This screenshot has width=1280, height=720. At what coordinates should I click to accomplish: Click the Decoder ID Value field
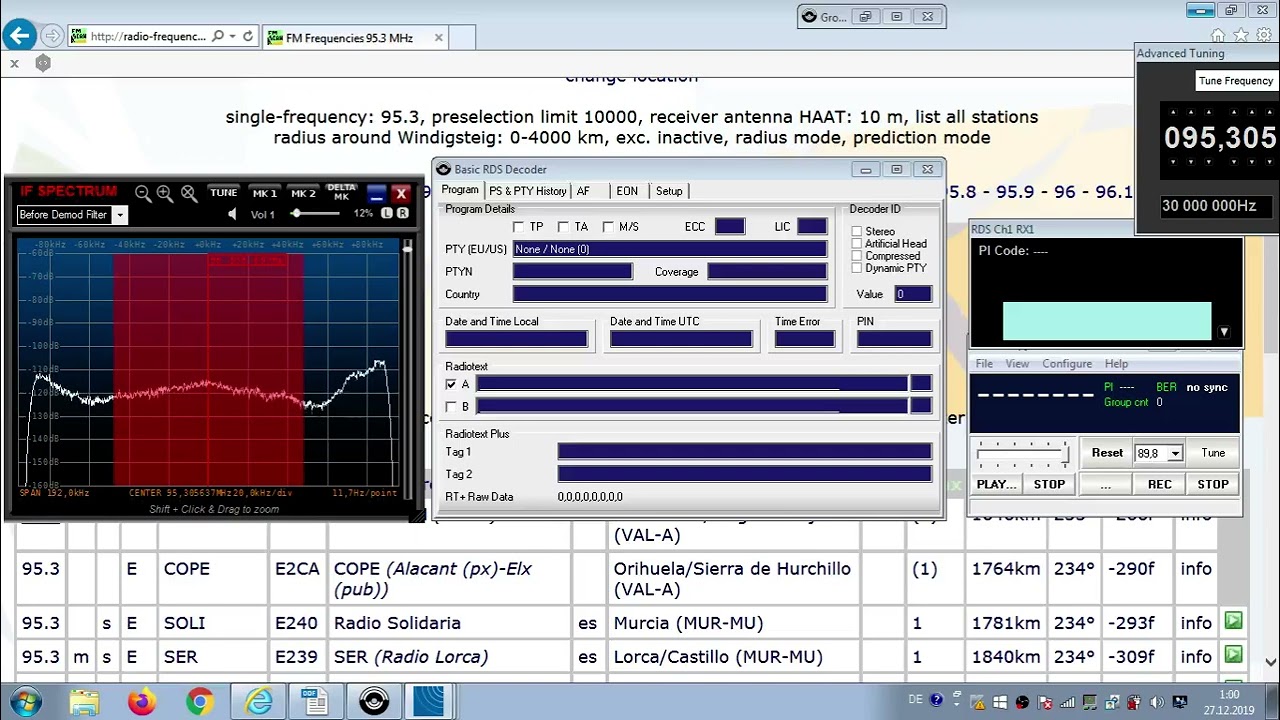point(913,294)
